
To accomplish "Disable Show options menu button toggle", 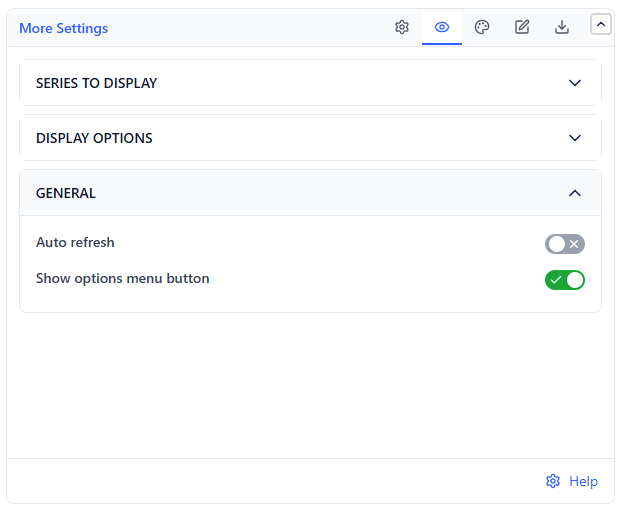I will click(x=565, y=280).
